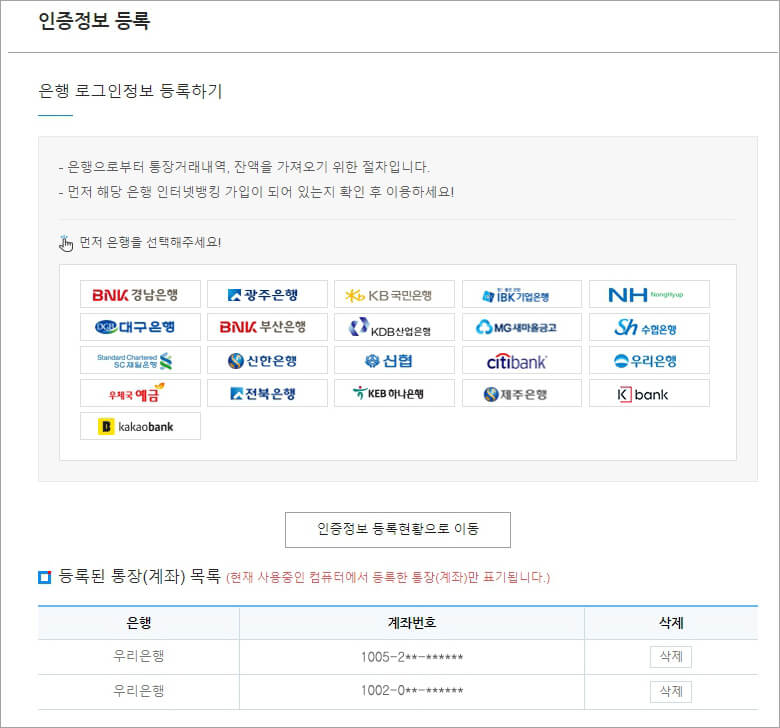The image size is (780, 728).
Task: Click the blue square bullet before 등록된 통장
Action: click(x=45, y=577)
